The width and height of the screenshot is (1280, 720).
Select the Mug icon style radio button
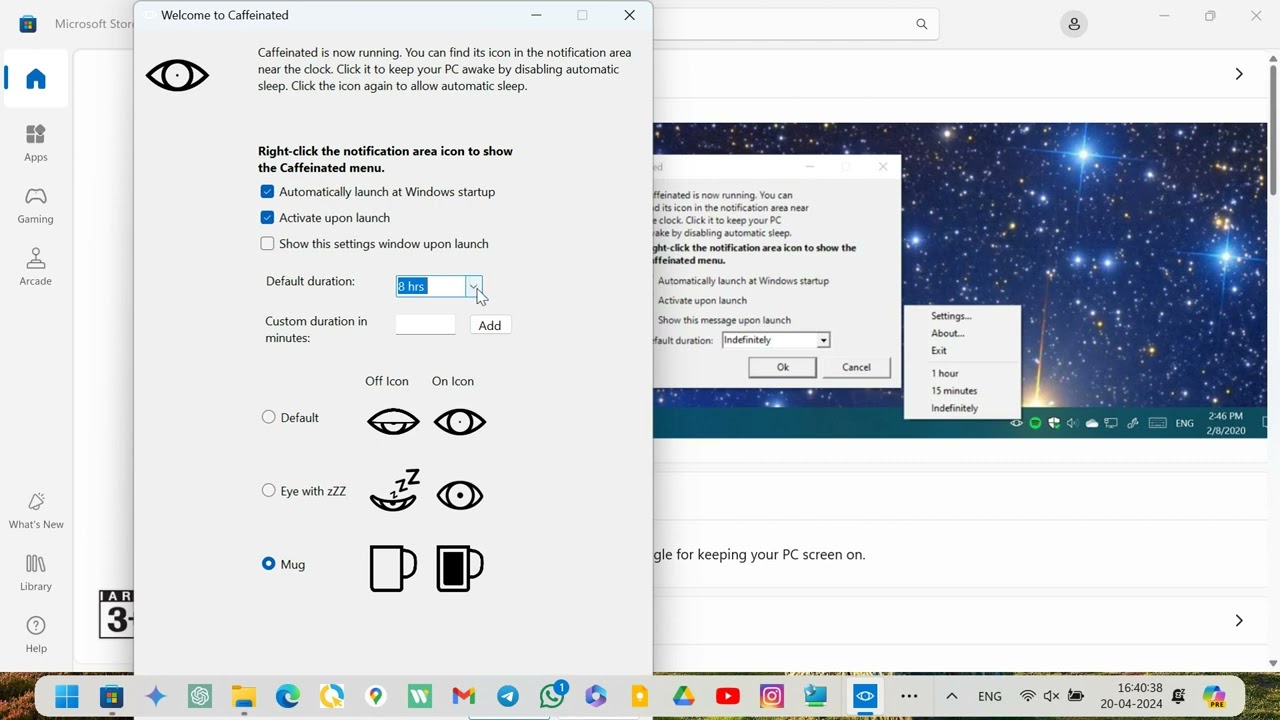(x=268, y=564)
